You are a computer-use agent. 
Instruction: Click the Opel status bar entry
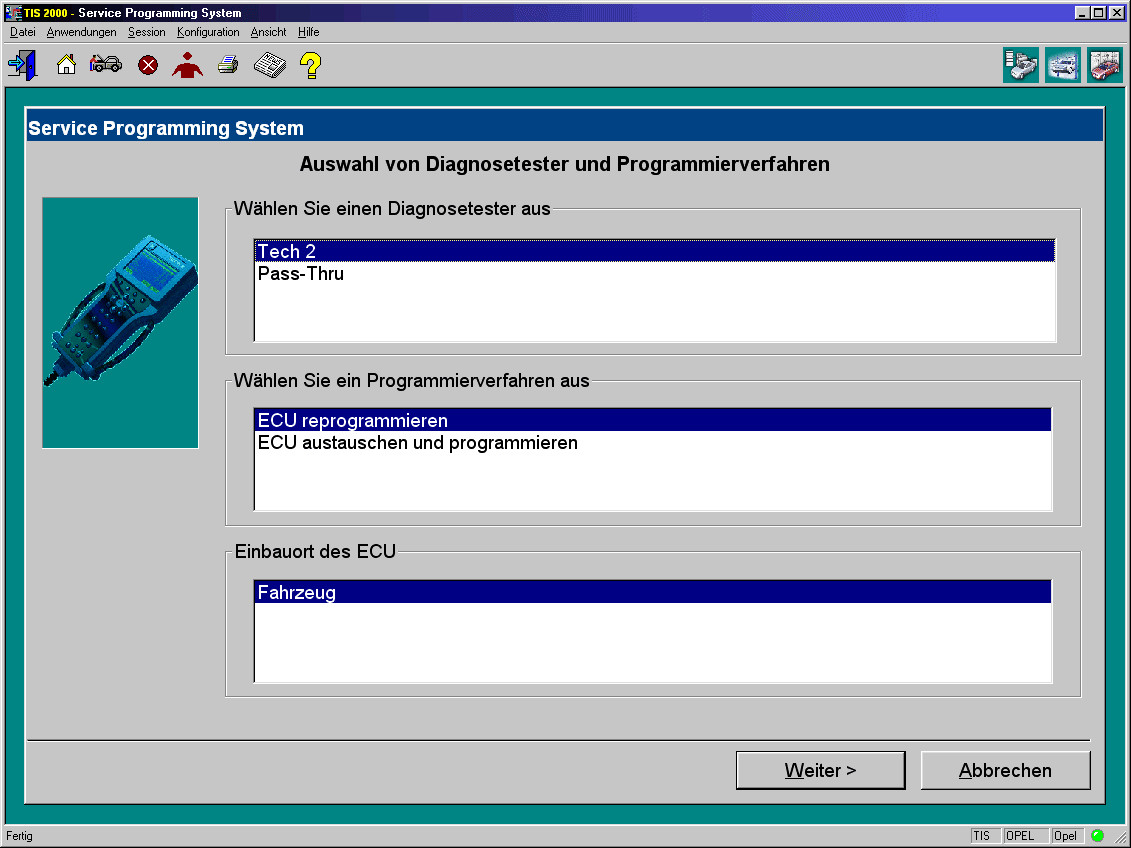tap(1068, 836)
